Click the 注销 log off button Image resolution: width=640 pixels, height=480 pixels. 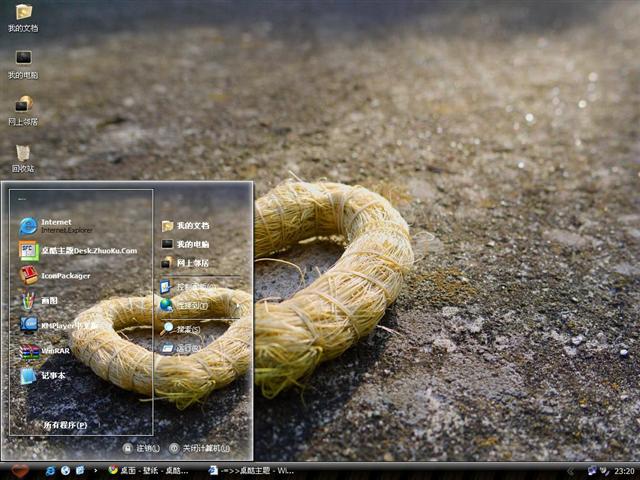141,448
